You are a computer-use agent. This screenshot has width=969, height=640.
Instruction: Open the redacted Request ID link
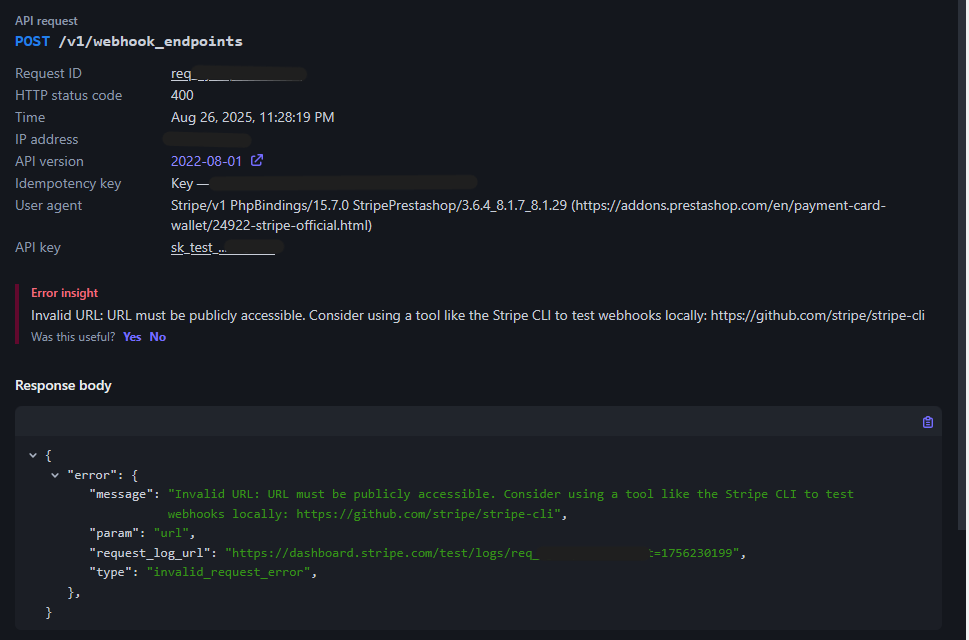[x=238, y=74]
